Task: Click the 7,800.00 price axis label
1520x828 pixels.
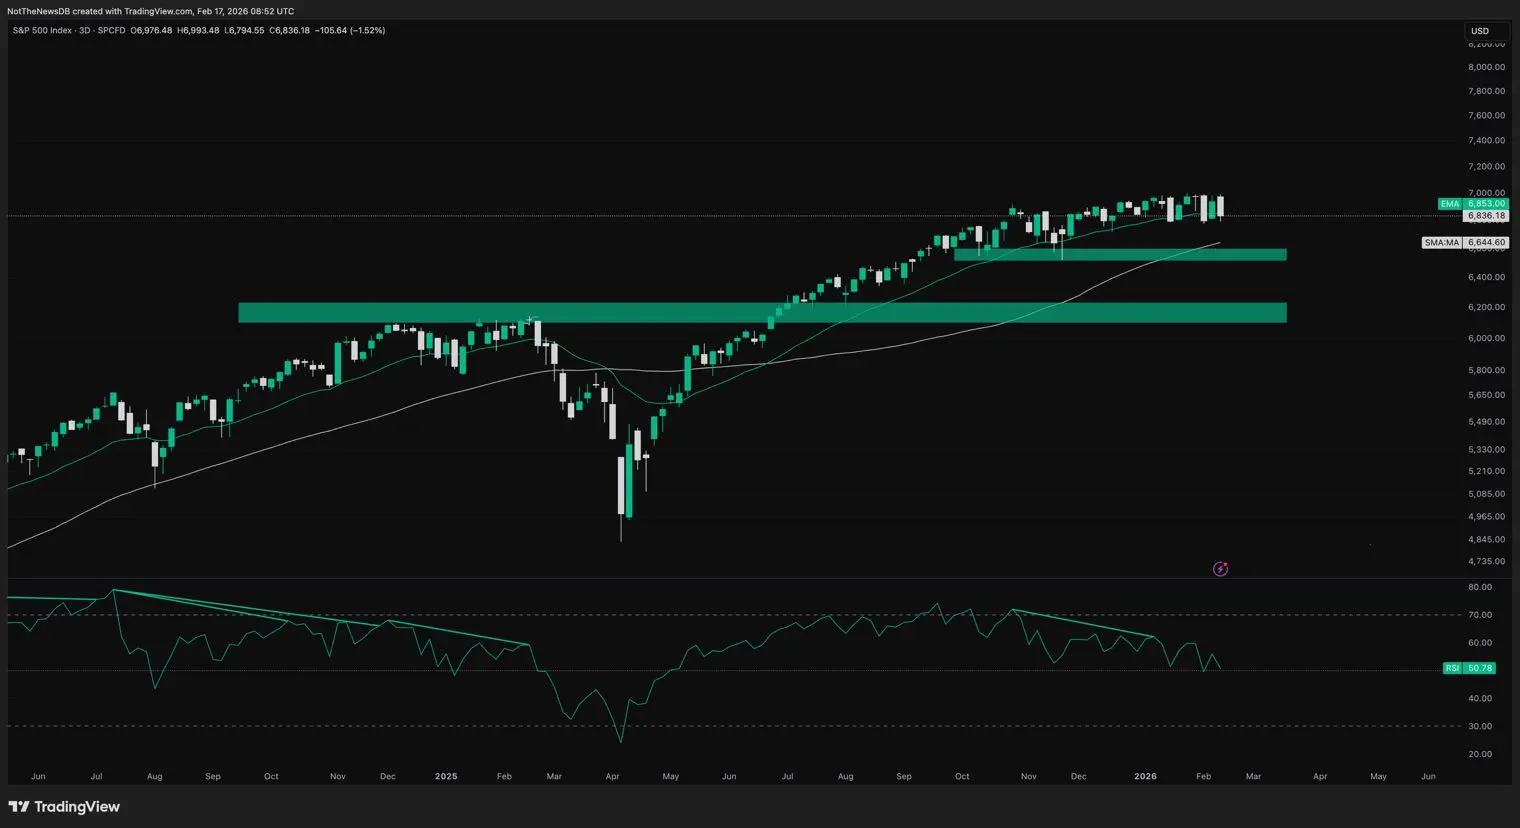Action: click(x=1486, y=91)
